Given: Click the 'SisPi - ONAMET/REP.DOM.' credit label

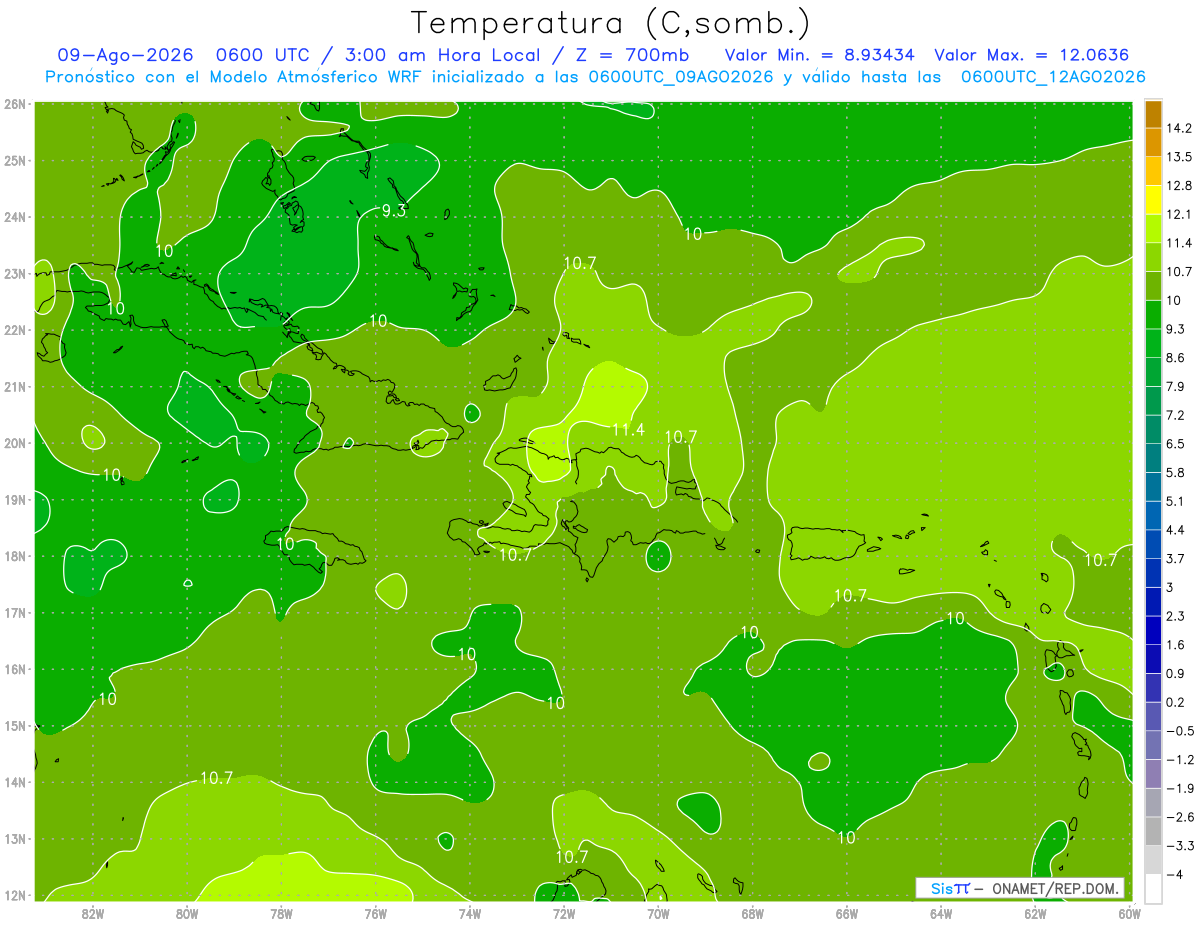Looking at the screenshot, I should point(1019,888).
